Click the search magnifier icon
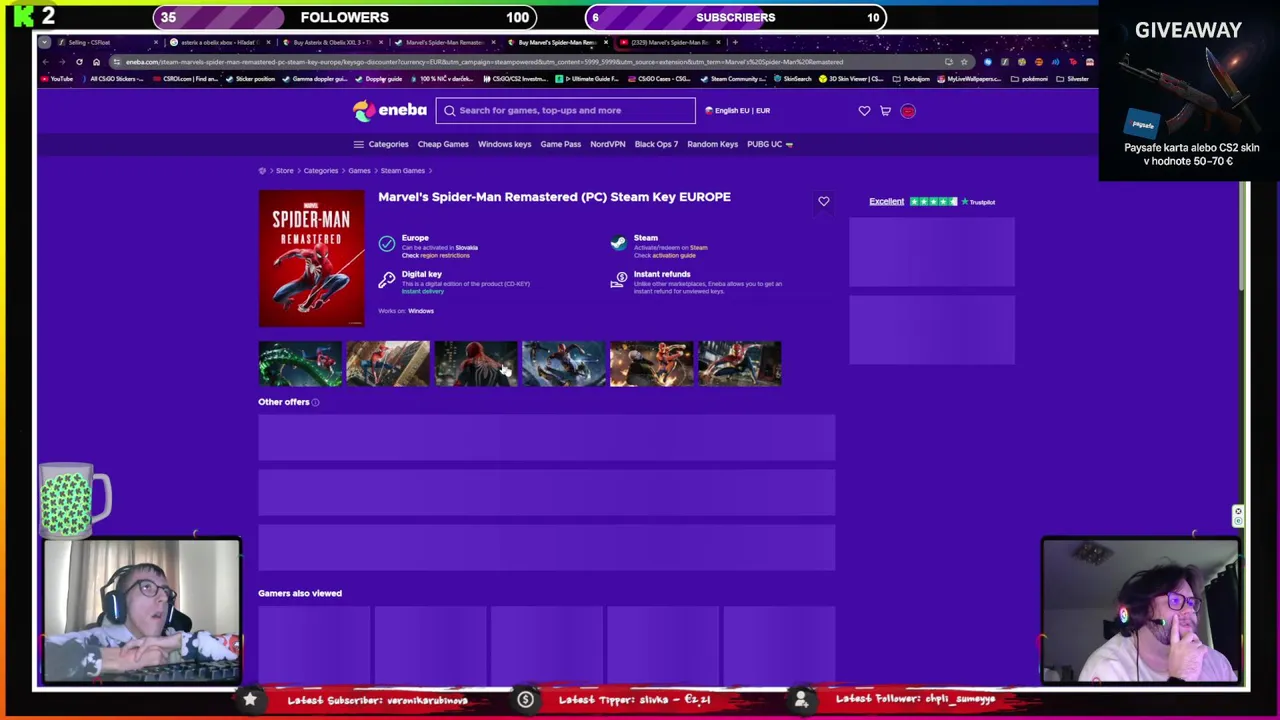This screenshot has width=1280, height=720. (x=449, y=110)
